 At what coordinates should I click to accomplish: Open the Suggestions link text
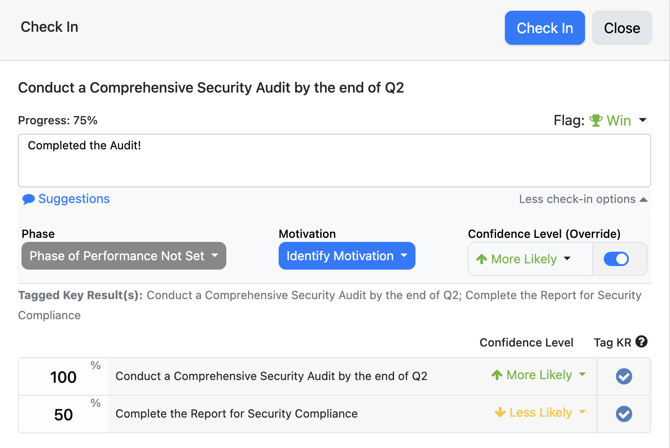pos(74,199)
